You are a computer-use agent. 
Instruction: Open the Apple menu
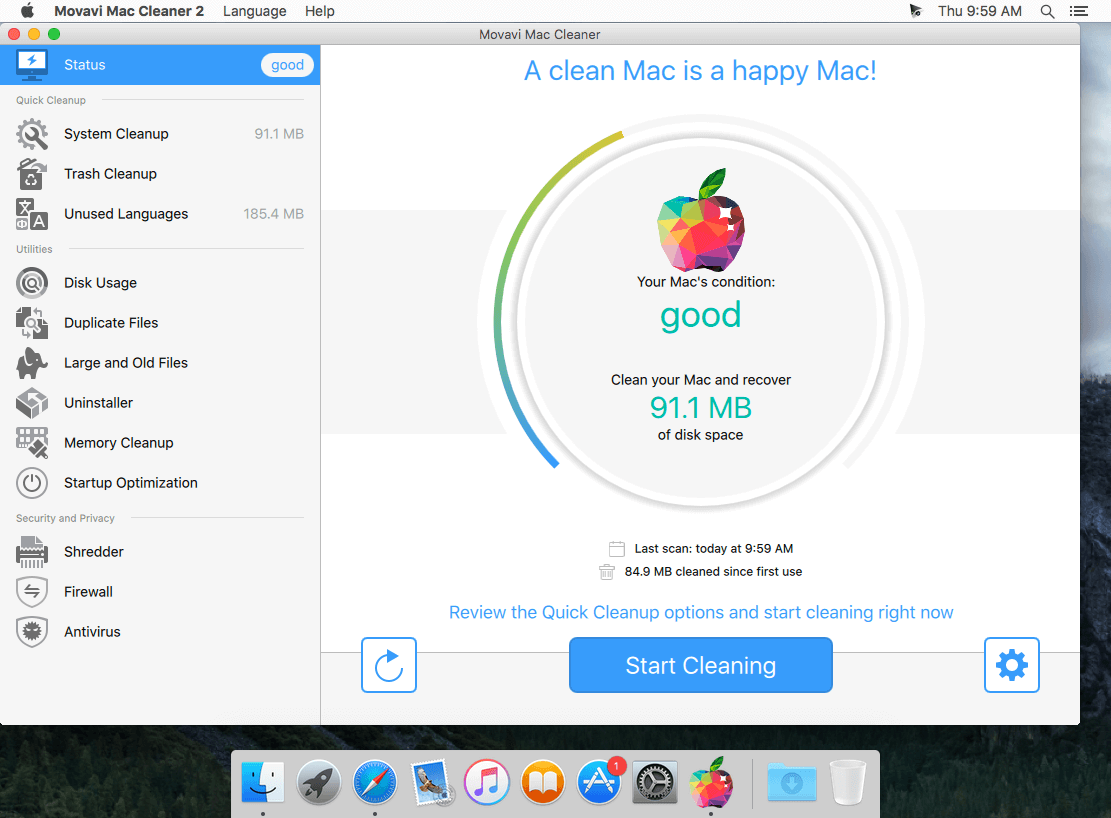[x=27, y=11]
